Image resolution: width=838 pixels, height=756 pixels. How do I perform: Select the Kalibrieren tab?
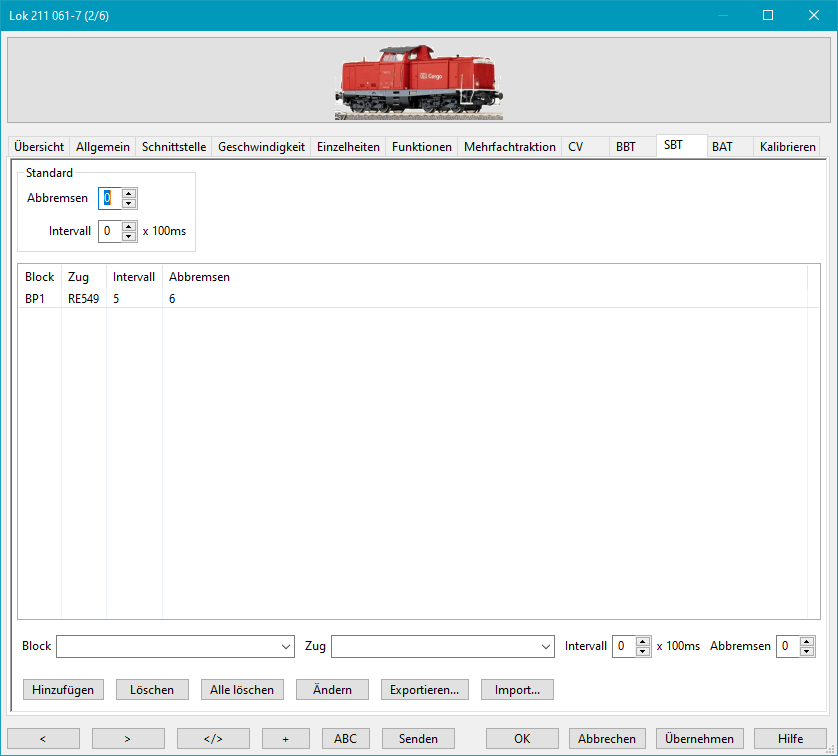[x=787, y=147]
